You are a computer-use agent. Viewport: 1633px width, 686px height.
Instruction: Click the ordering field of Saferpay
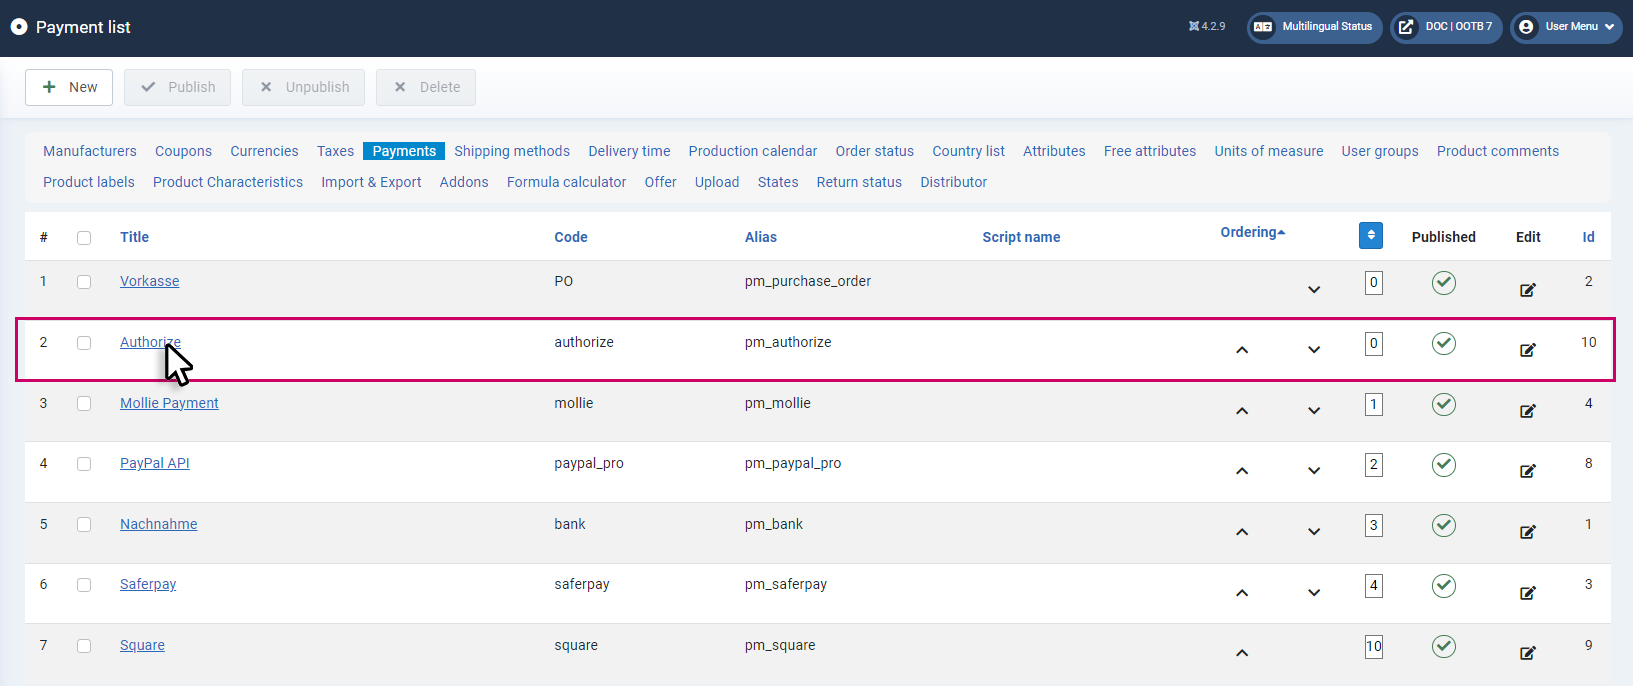coord(1374,586)
